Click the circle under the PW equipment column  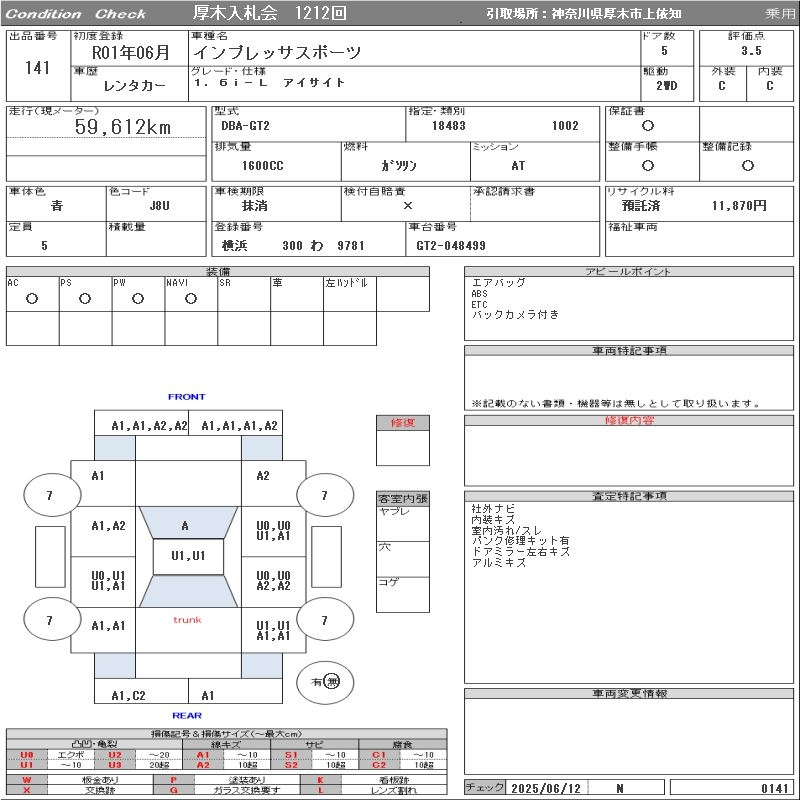(138, 299)
